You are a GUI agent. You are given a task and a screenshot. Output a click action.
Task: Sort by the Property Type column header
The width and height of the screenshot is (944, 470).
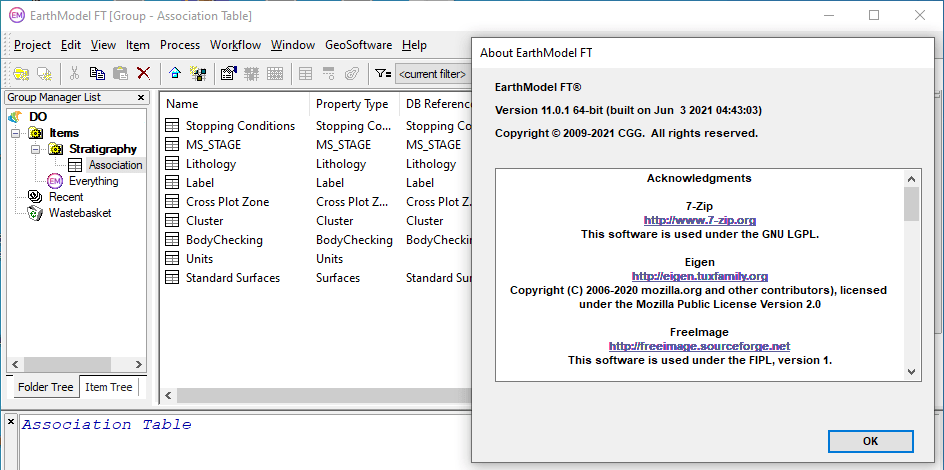pyautogui.click(x=355, y=104)
